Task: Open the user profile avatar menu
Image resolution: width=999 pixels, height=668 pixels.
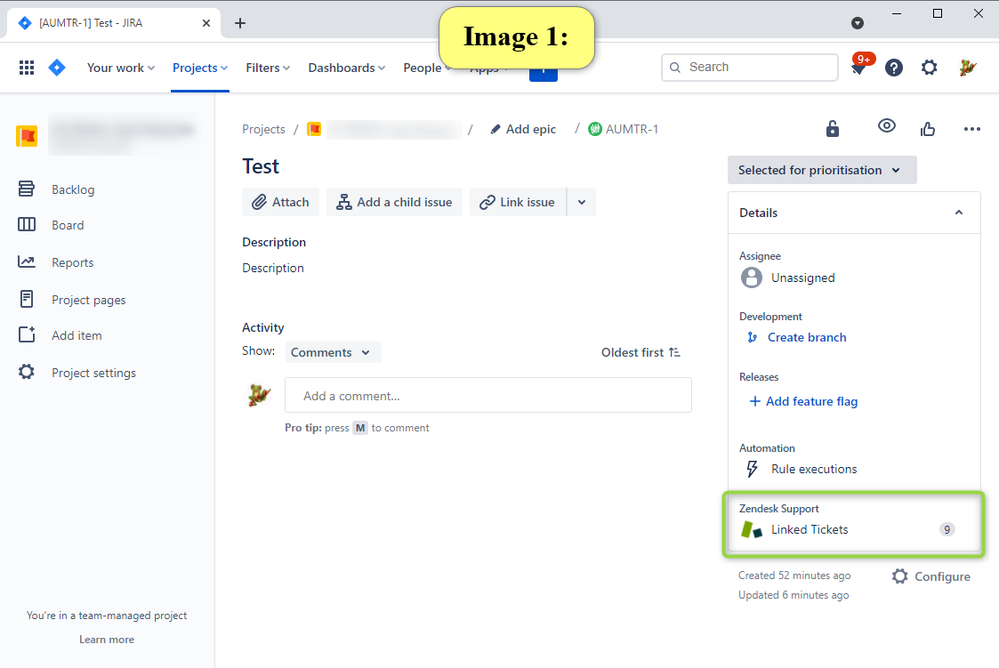Action: tap(967, 68)
